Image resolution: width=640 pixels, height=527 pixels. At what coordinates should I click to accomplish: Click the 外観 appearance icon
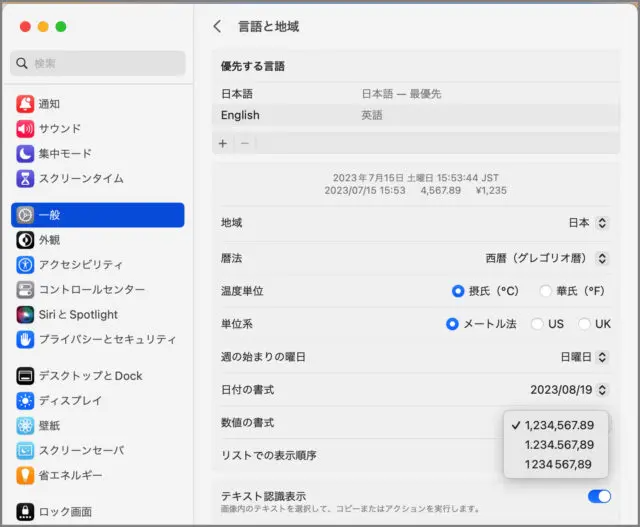point(25,240)
